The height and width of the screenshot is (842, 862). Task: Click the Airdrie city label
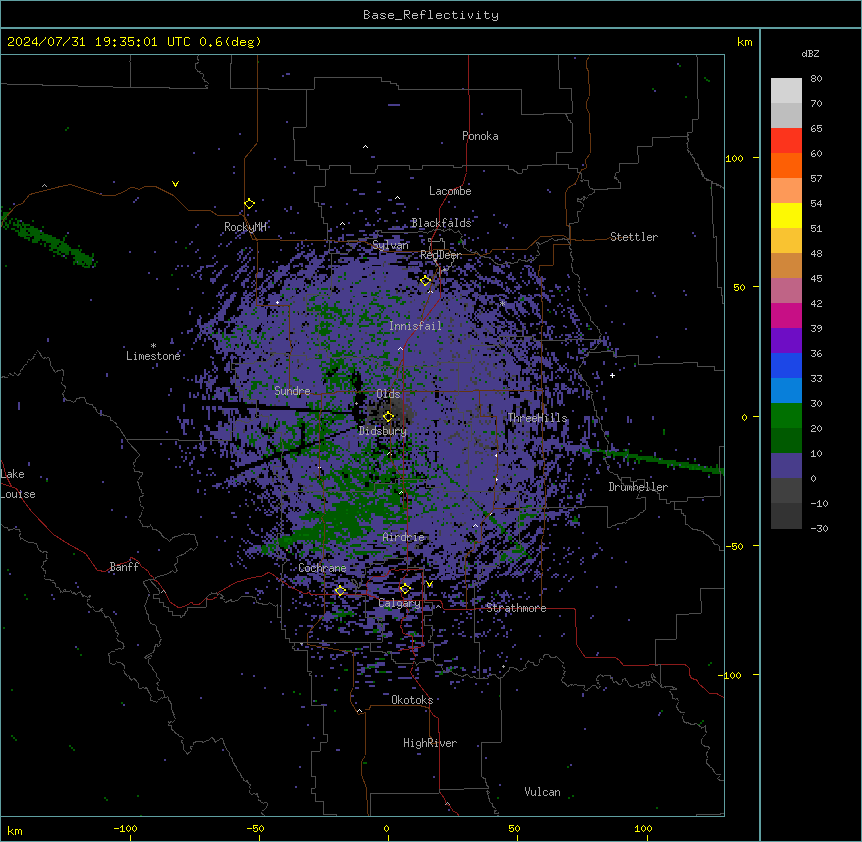(x=403, y=537)
